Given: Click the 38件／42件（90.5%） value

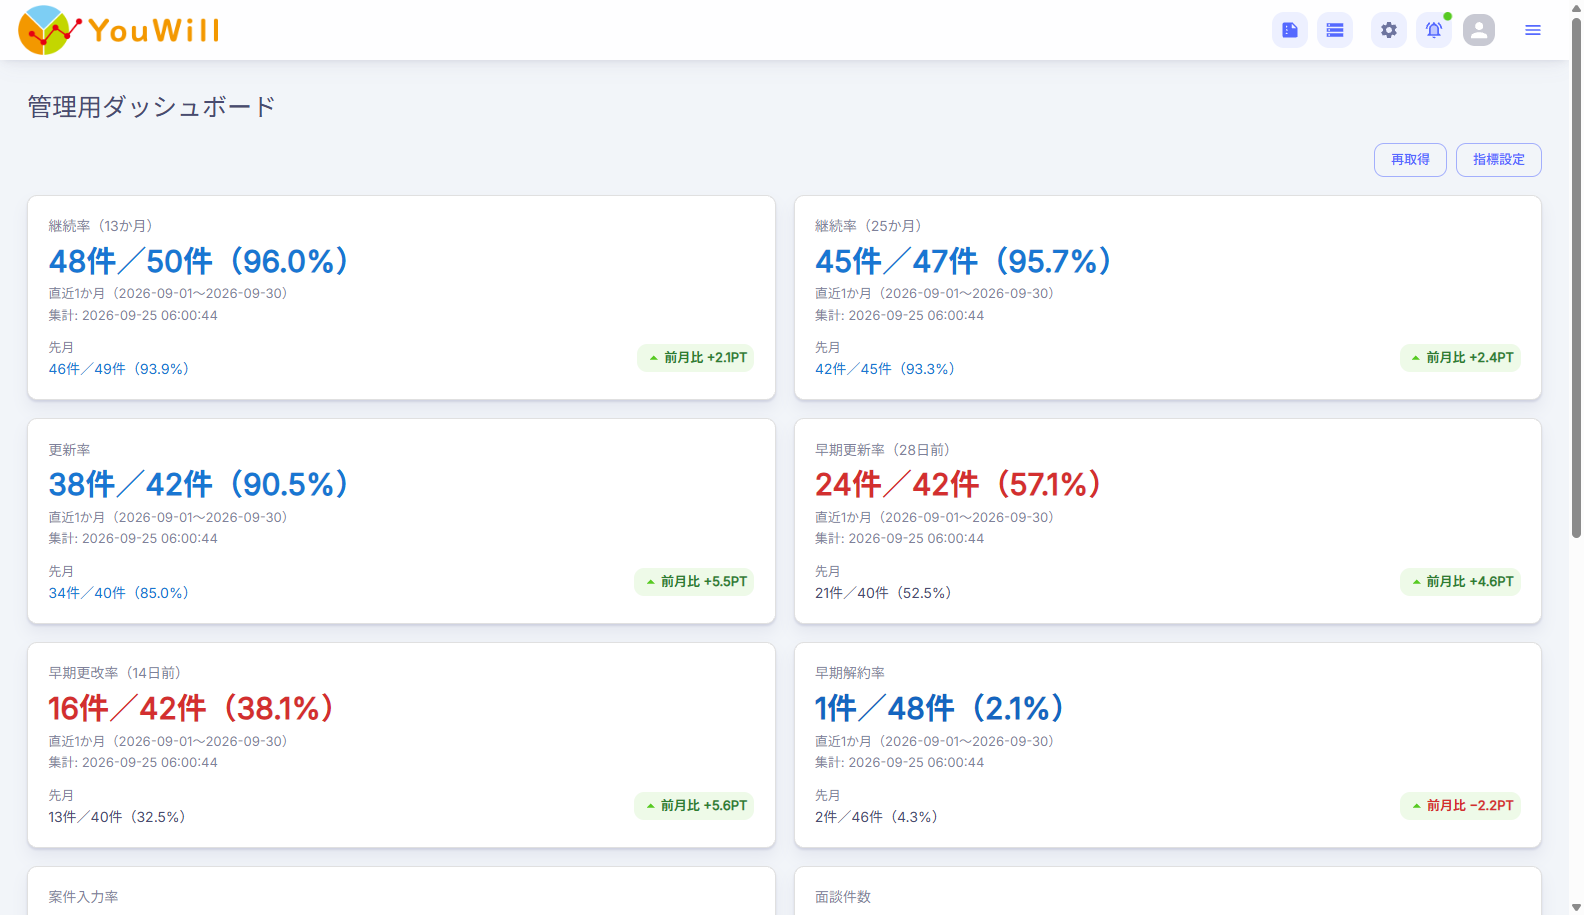Looking at the screenshot, I should tap(199, 485).
